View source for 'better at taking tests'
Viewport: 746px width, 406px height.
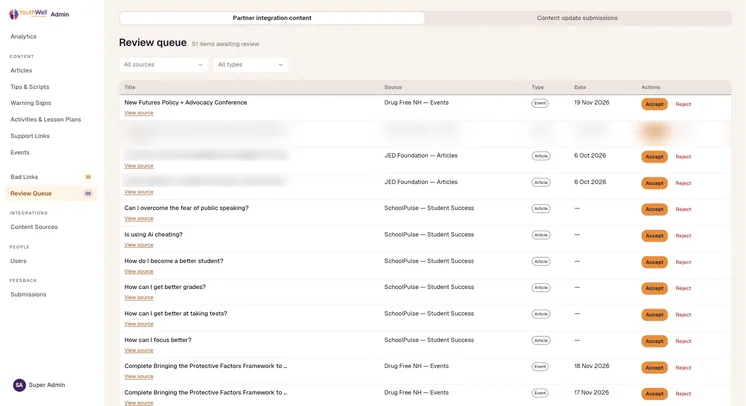click(139, 324)
